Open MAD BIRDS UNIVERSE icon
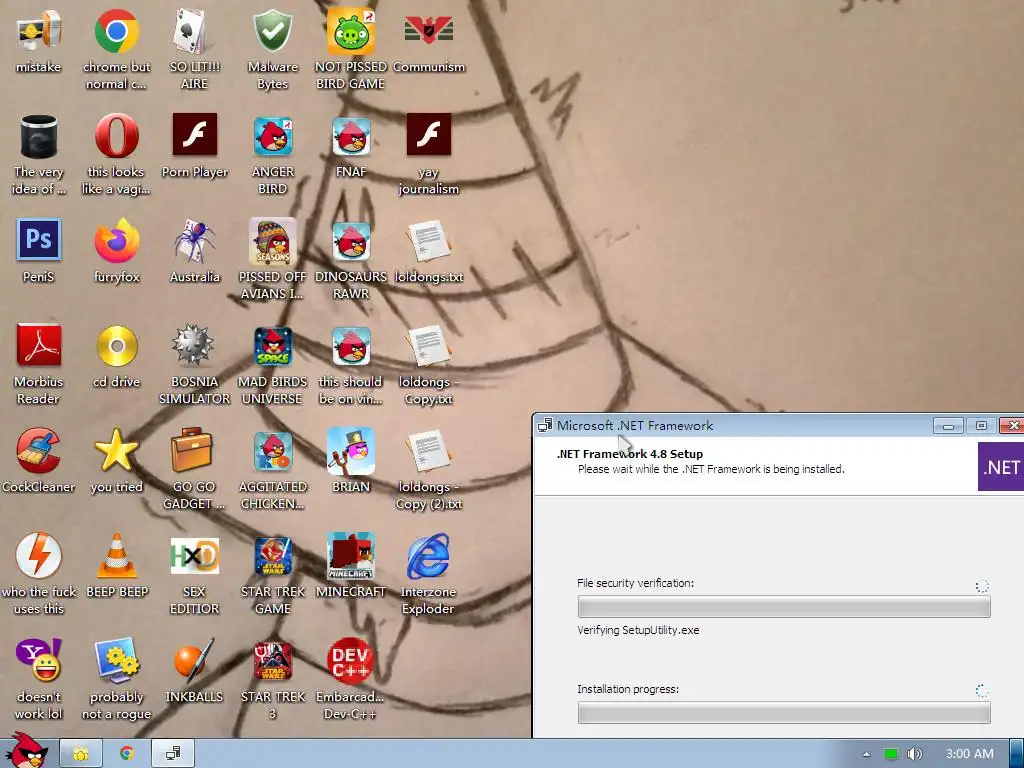Viewport: 1024px width, 768px height. click(272, 346)
